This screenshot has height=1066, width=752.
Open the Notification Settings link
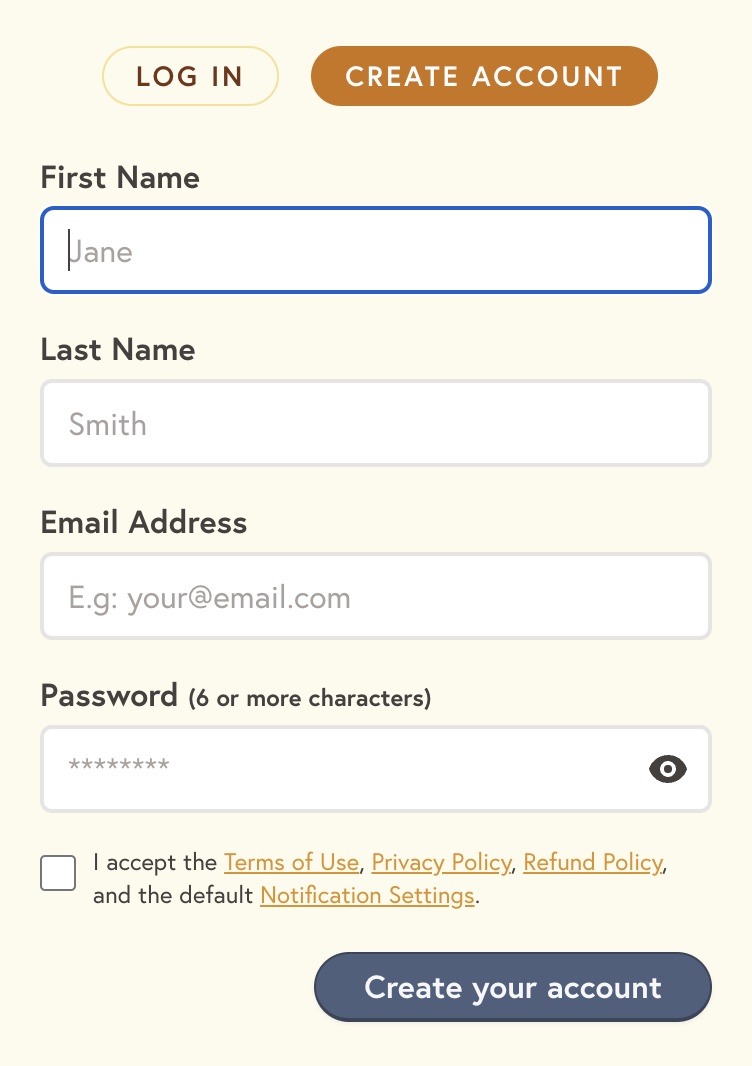tap(367, 895)
